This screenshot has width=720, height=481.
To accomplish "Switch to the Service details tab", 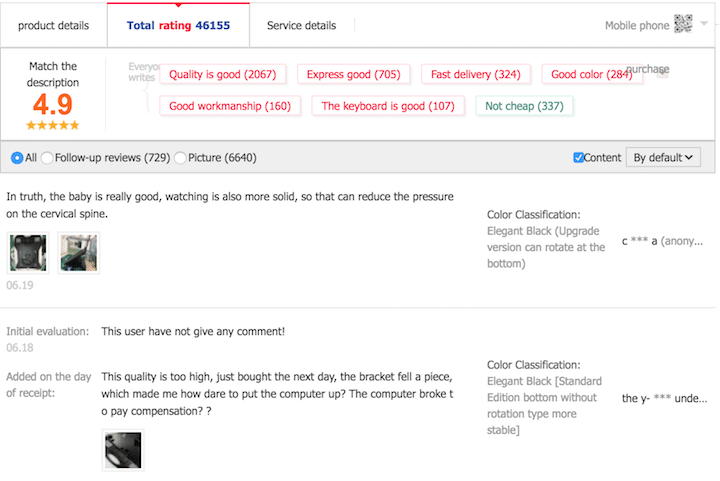I will pos(301,25).
